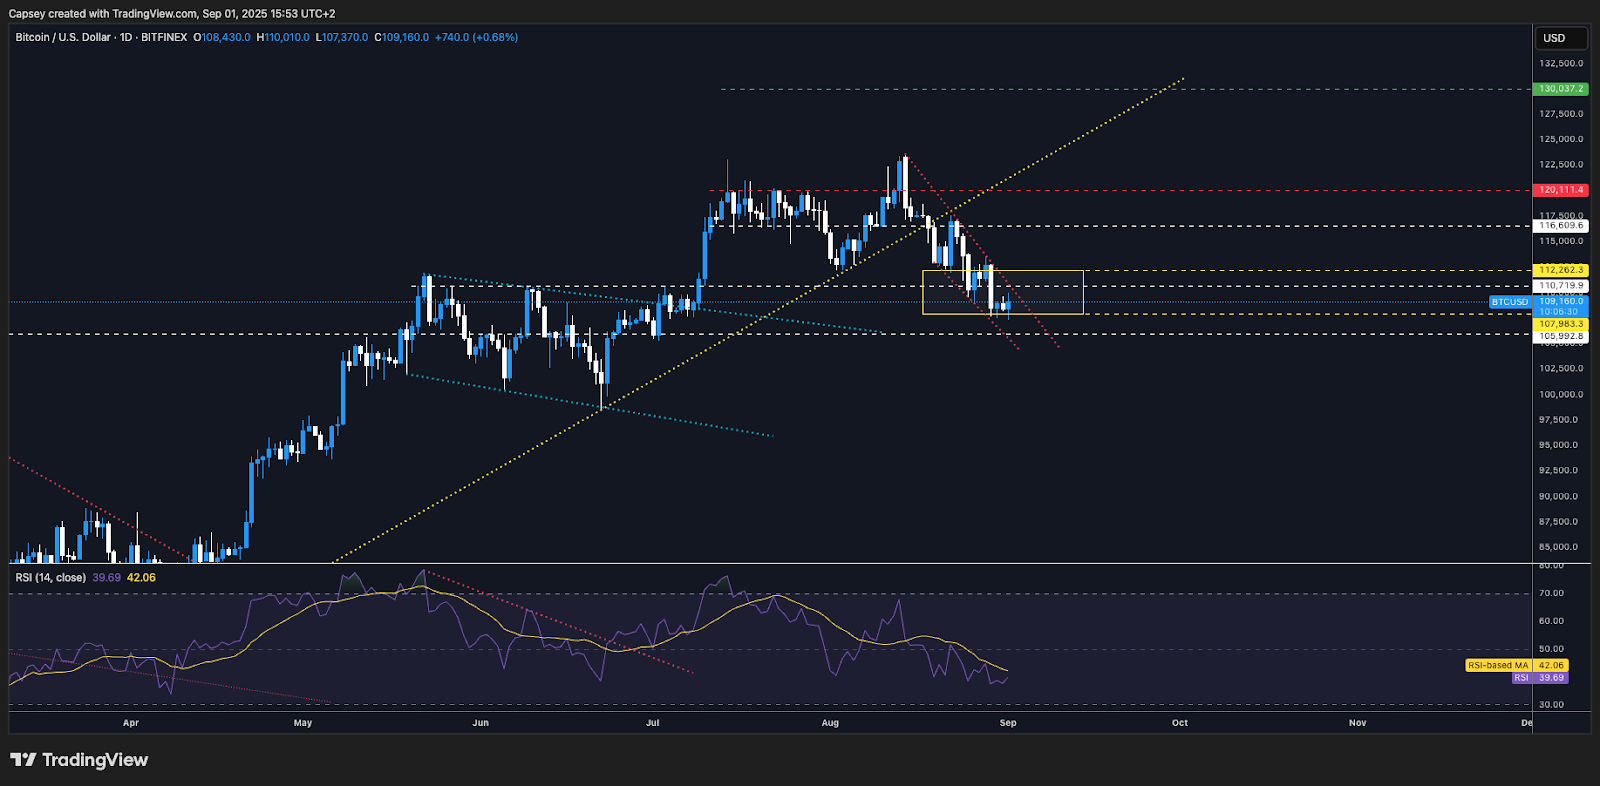Click the blue BTCUSD symbol tag
The height and width of the screenshot is (786, 1600).
(1509, 302)
